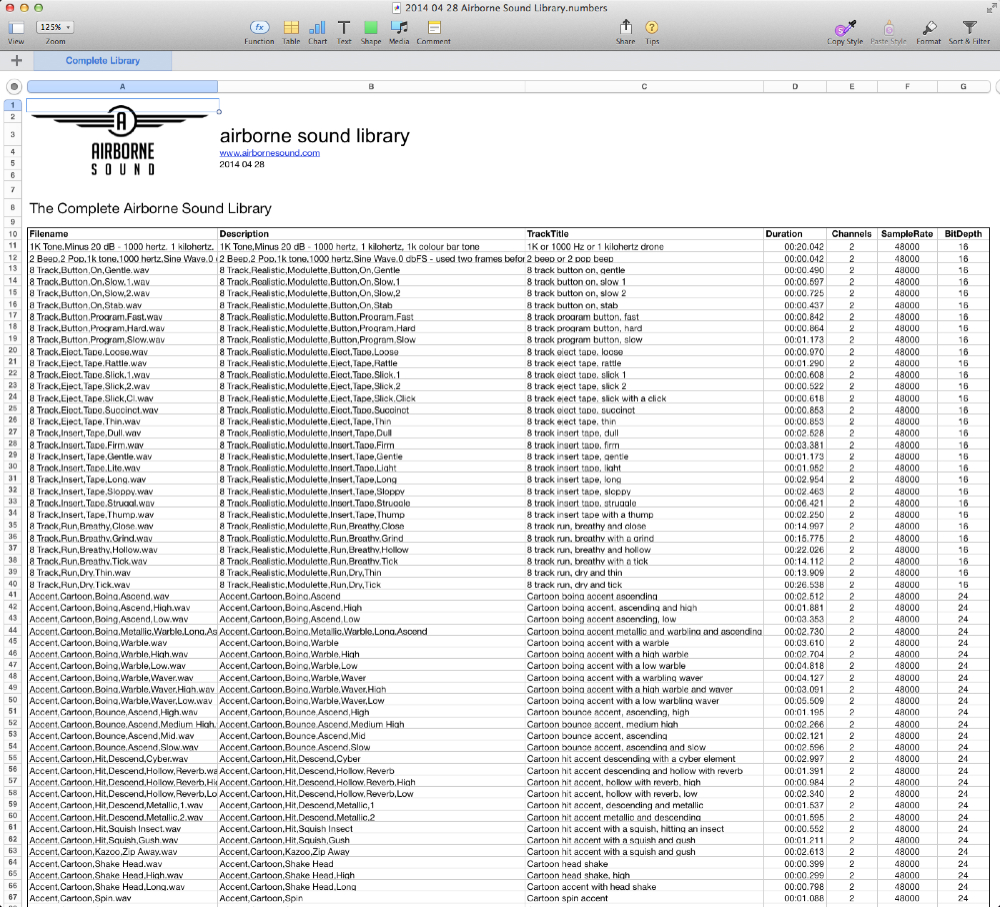This screenshot has height=907, width=1000.
Task: Select row 10 header number
Action: (x=13, y=234)
